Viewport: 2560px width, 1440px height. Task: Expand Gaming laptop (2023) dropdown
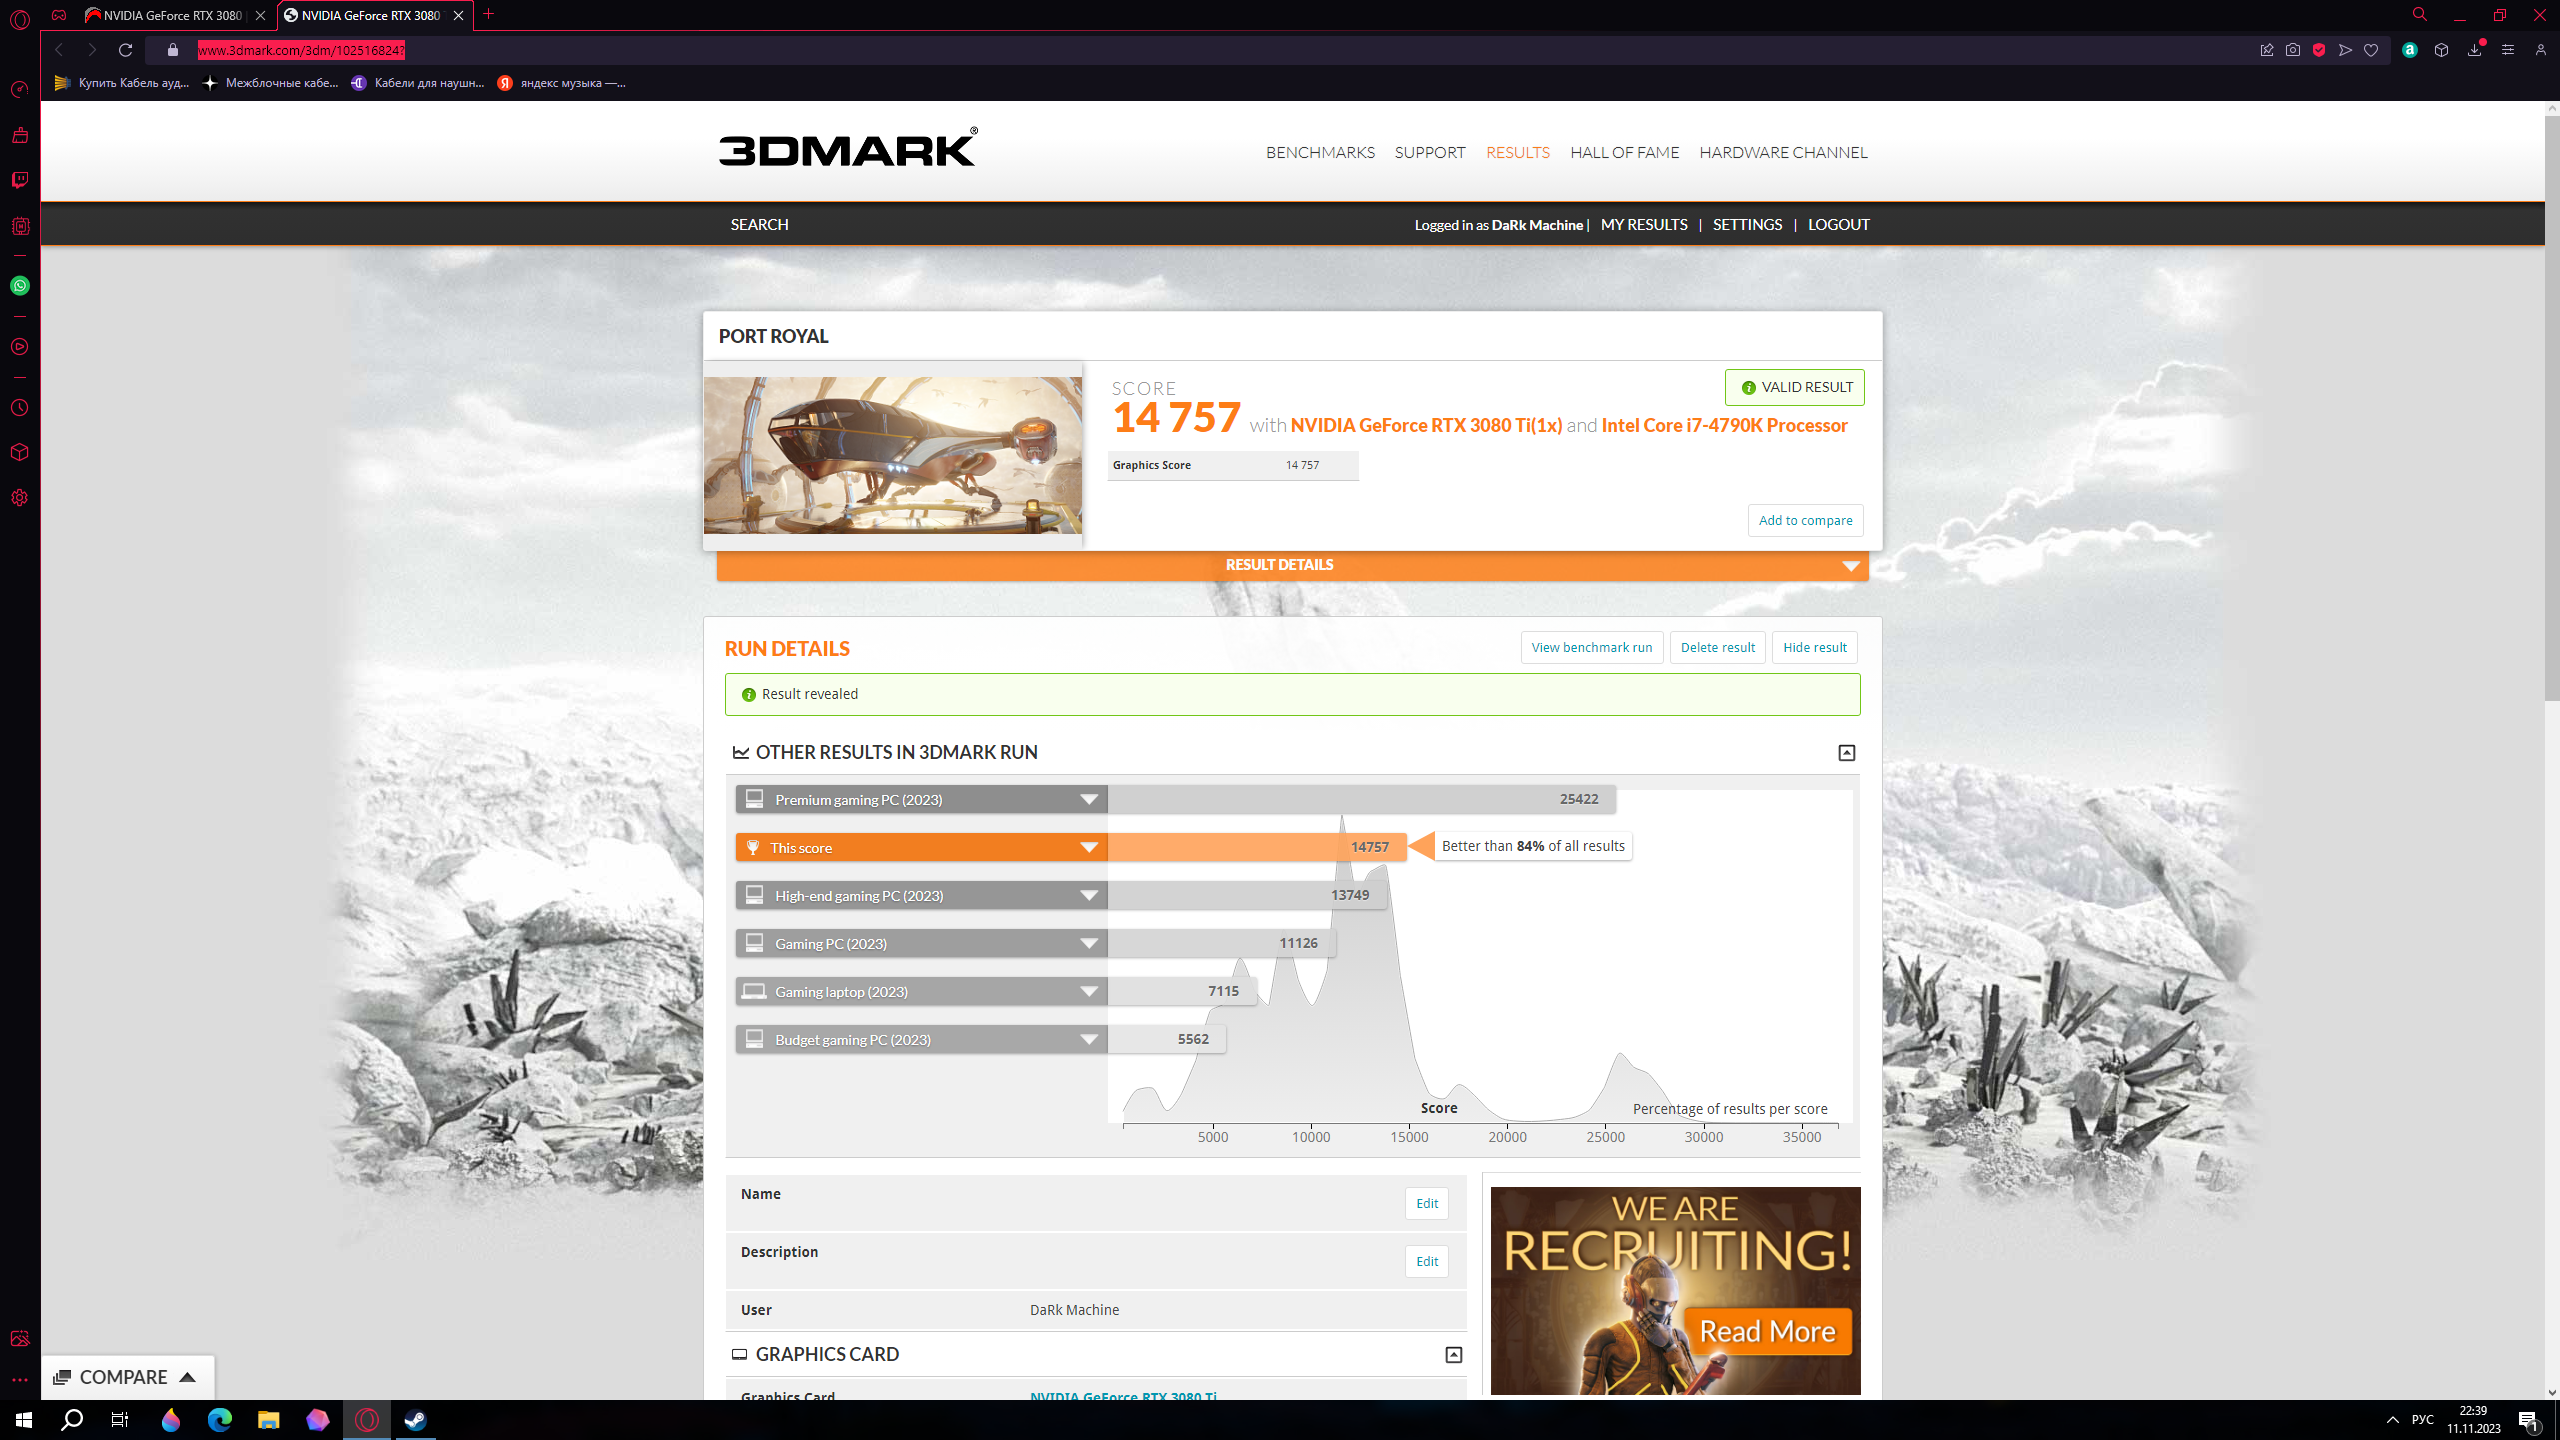1088,991
